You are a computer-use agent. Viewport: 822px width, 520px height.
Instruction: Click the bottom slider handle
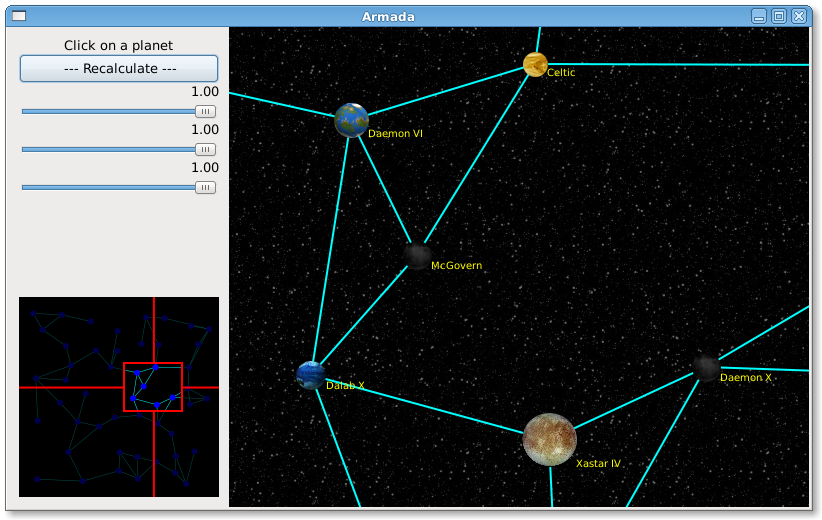205,187
